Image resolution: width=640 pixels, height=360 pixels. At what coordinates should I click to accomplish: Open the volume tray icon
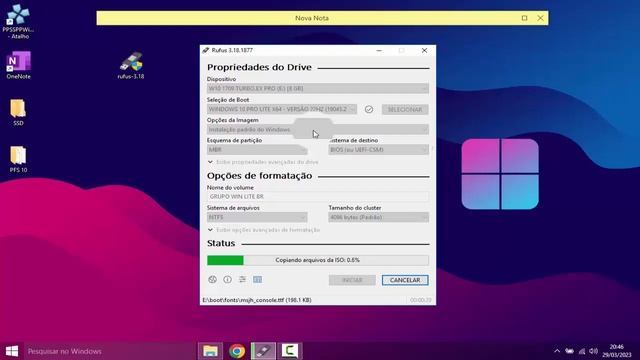(594, 351)
